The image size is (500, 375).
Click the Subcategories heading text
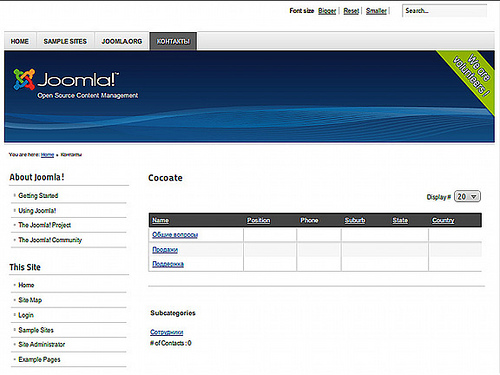pyautogui.click(x=173, y=313)
